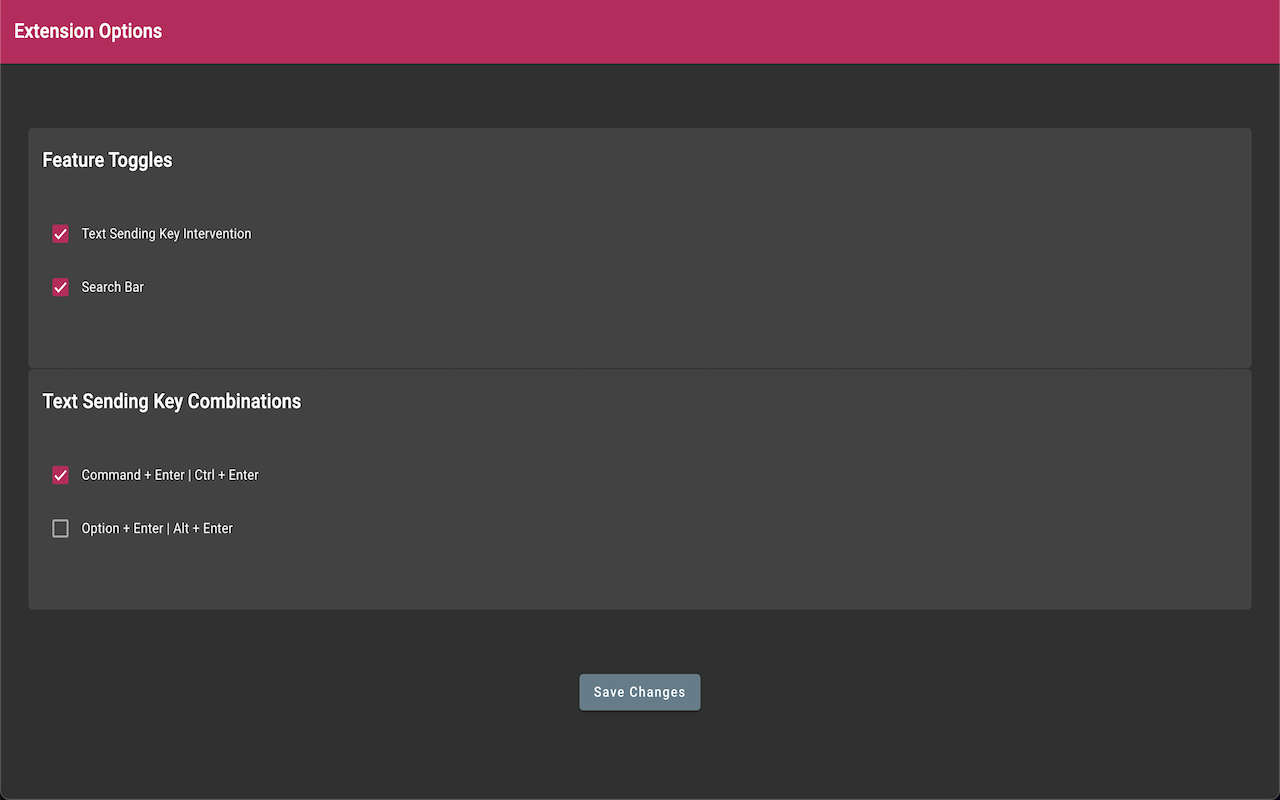Click the Extension Options title

[x=88, y=31]
